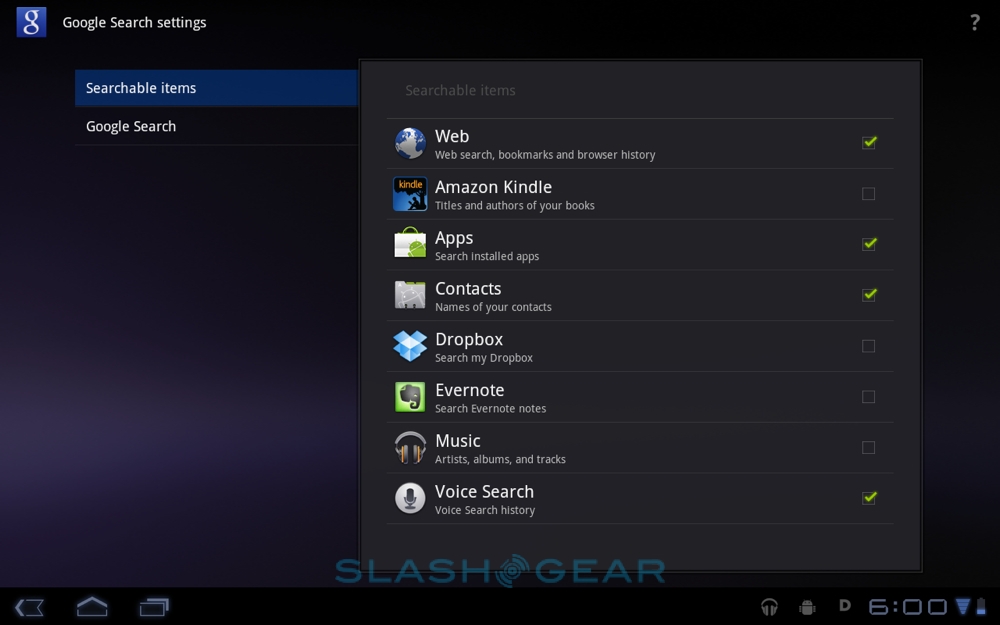The width and height of the screenshot is (1000, 625).
Task: Open the Recent apps switcher
Action: pos(154,606)
